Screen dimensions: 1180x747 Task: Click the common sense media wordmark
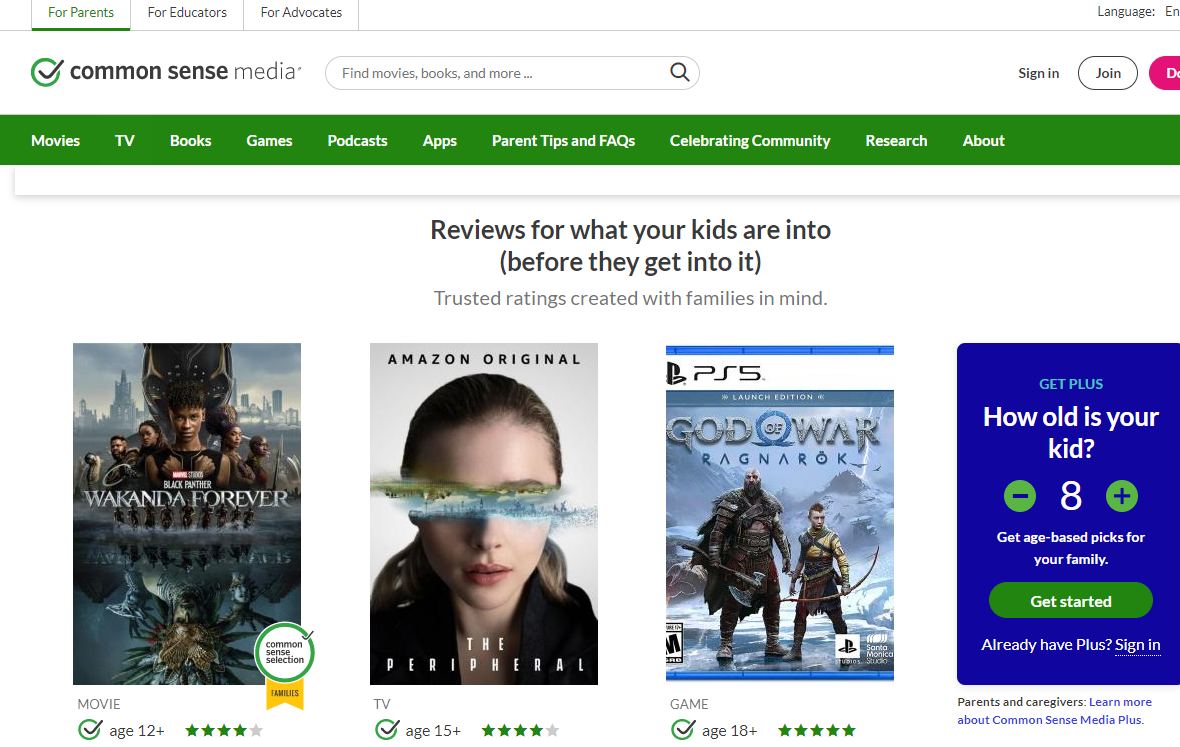pyautogui.click(x=184, y=71)
